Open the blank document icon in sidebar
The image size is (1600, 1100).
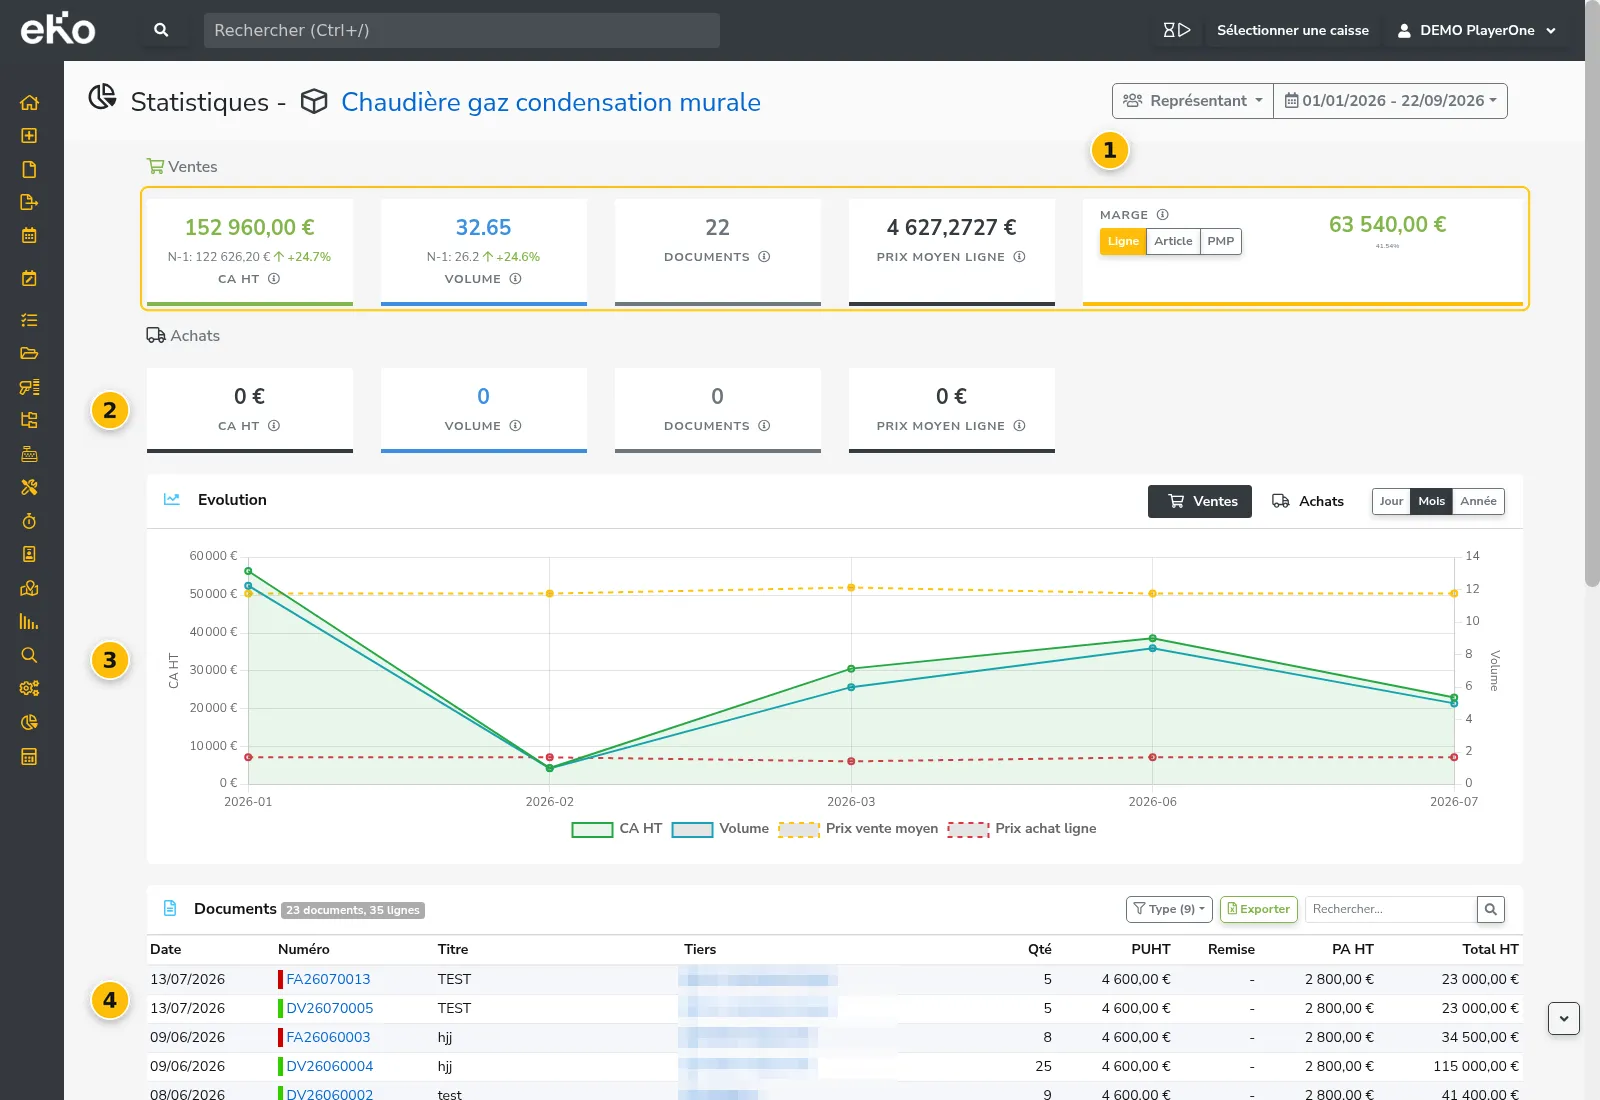[x=29, y=169]
